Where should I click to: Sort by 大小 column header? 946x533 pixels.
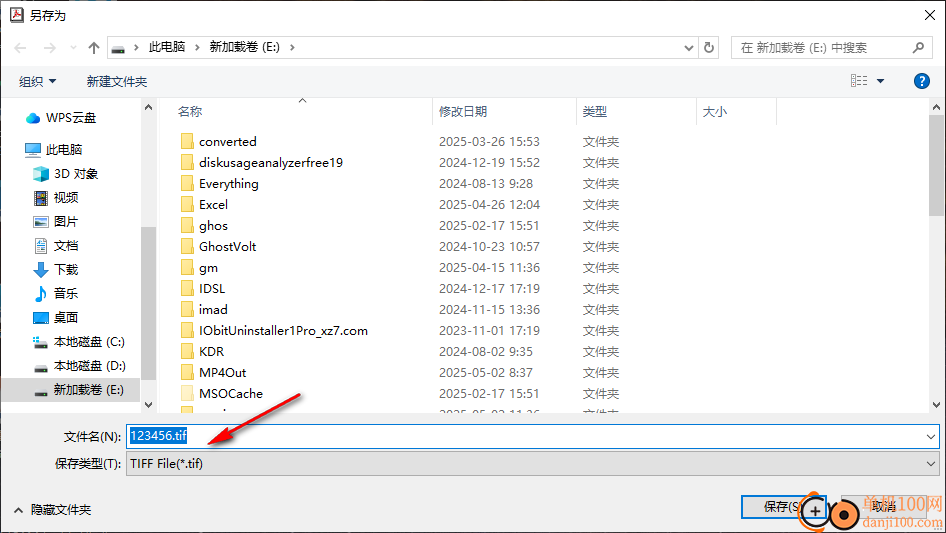click(715, 112)
